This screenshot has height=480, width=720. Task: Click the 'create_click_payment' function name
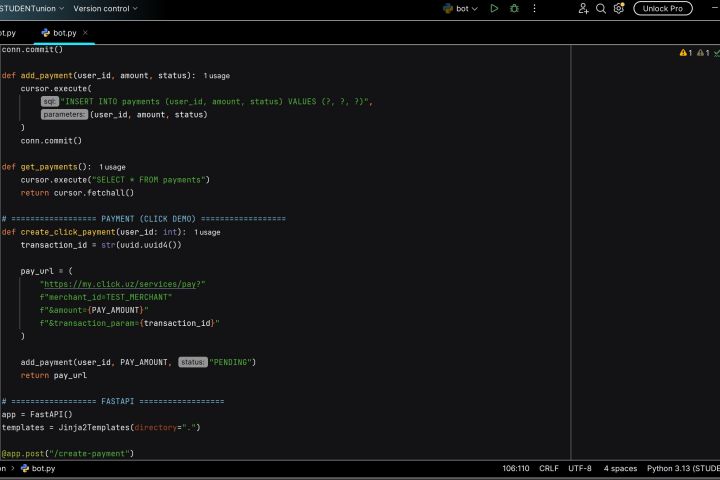[x=68, y=232]
